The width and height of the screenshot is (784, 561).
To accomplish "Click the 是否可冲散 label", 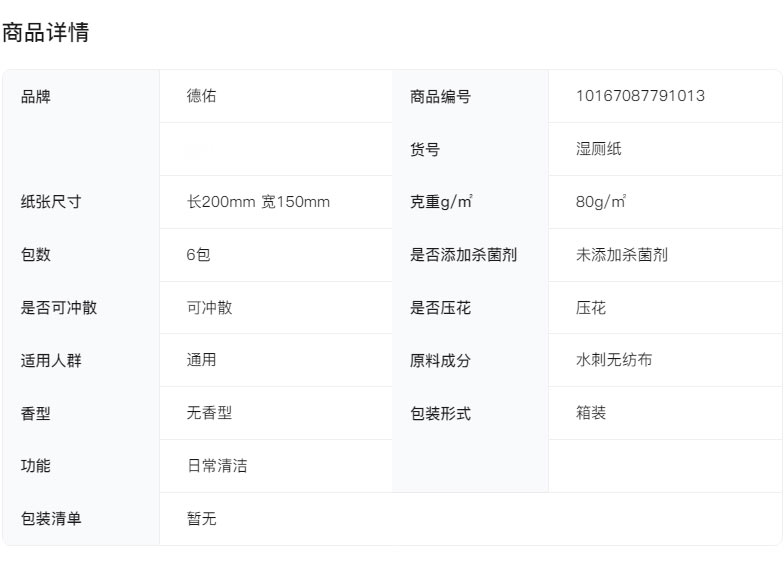I will tap(59, 308).
